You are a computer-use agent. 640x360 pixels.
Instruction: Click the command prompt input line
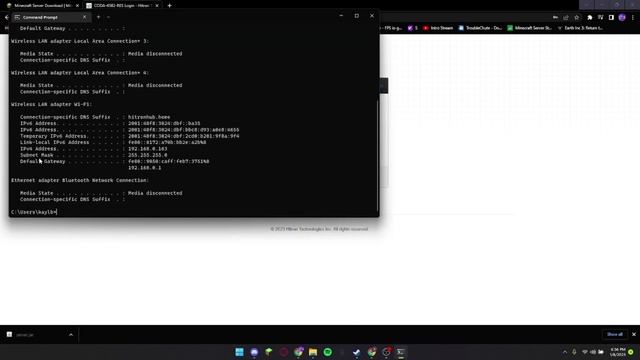coord(34,212)
